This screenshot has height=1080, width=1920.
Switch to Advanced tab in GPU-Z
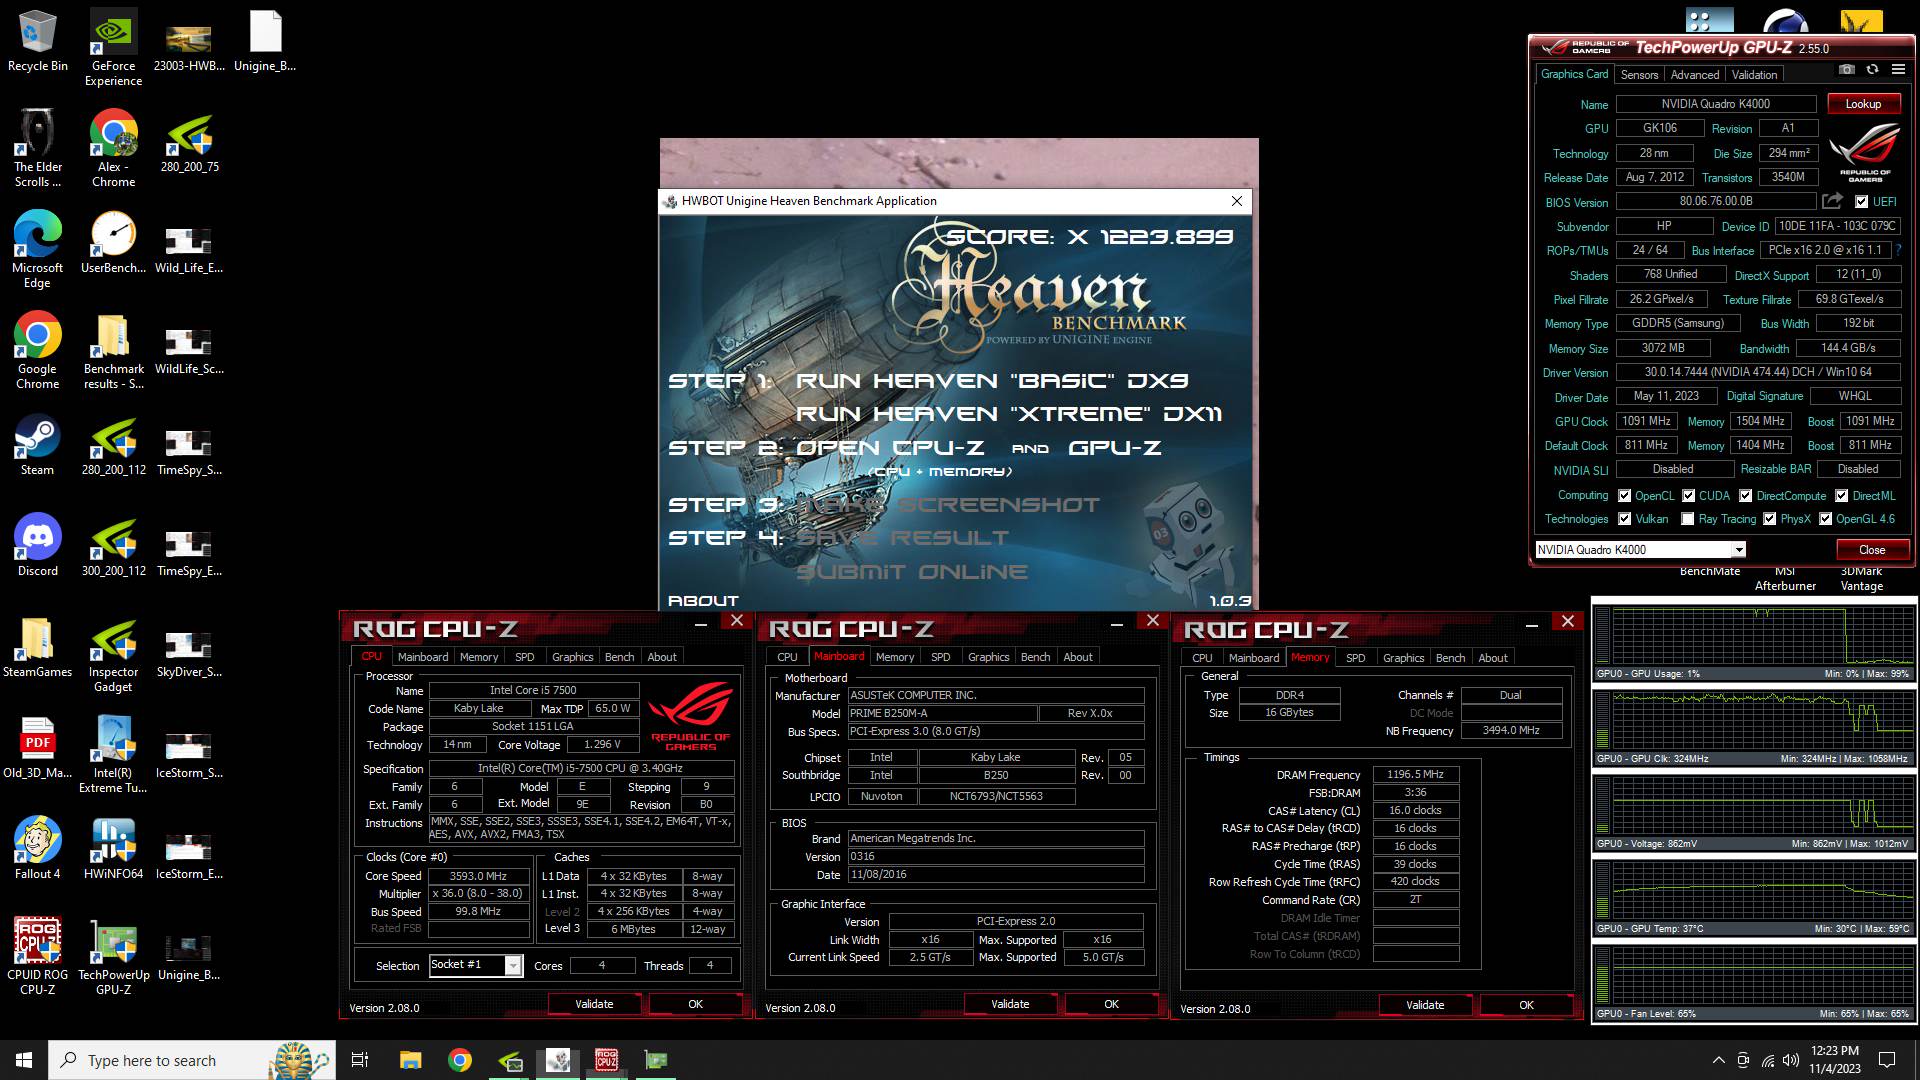click(1694, 75)
